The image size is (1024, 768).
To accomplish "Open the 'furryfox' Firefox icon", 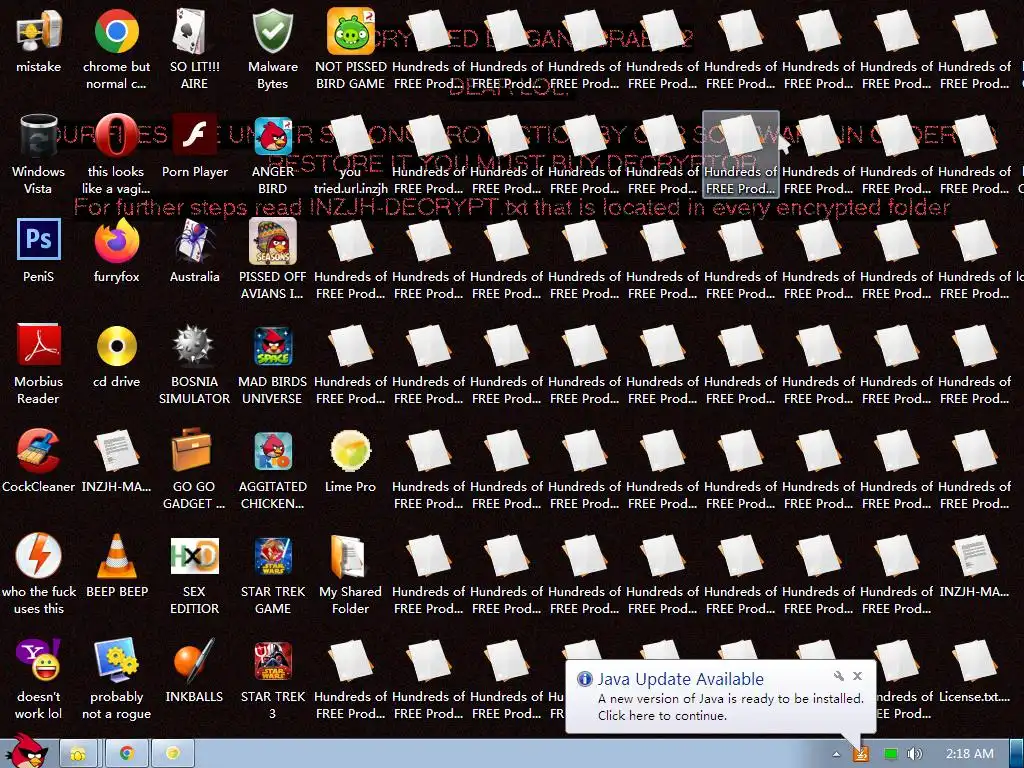I will coord(116,240).
